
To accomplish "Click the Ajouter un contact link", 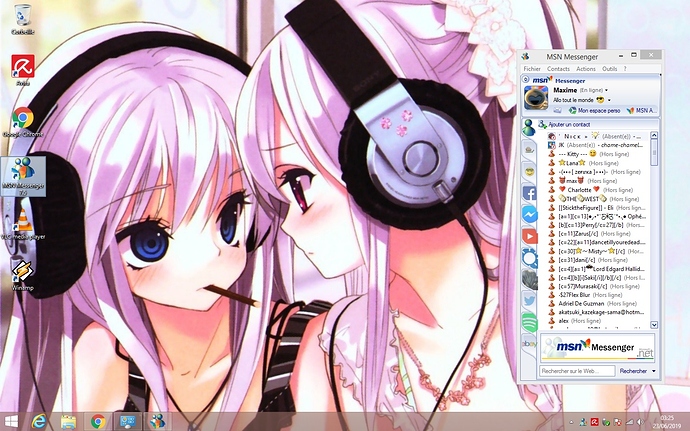I will click(569, 125).
